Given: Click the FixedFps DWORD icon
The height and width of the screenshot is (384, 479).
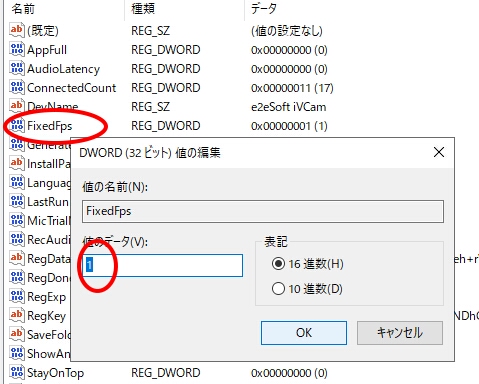Looking at the screenshot, I should click(x=17, y=125).
